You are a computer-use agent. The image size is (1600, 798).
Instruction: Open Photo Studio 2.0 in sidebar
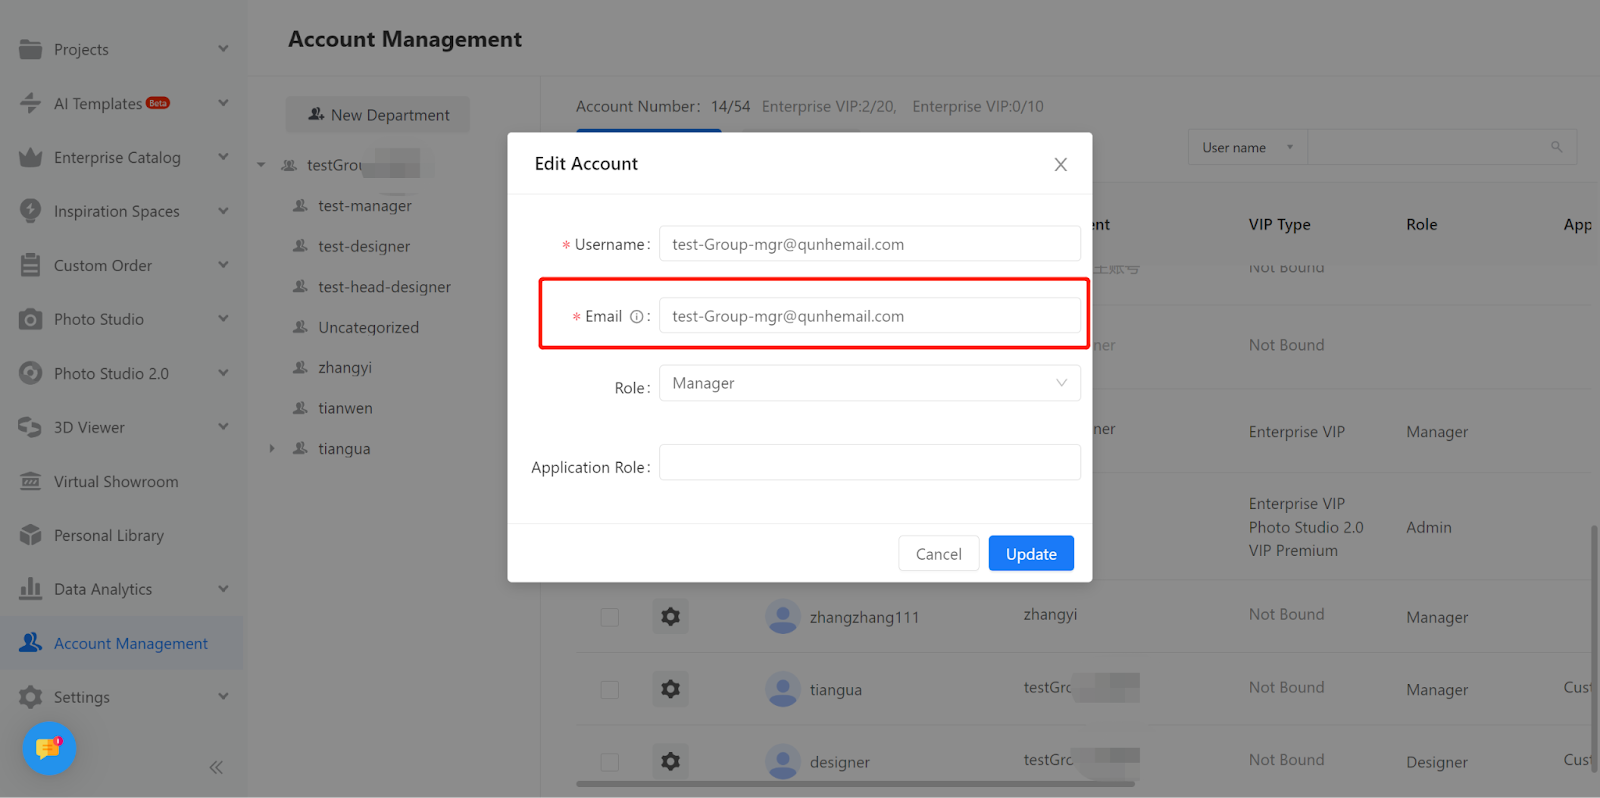pos(111,374)
